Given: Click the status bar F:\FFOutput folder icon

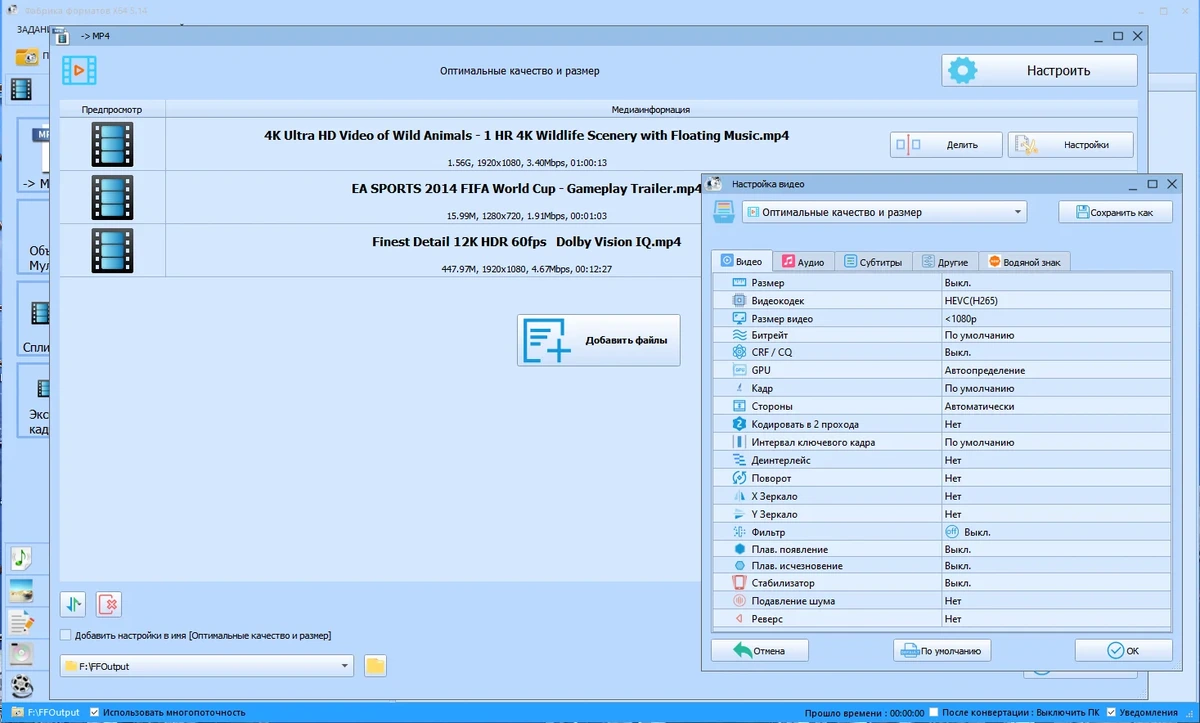Looking at the screenshot, I should 15,712.
